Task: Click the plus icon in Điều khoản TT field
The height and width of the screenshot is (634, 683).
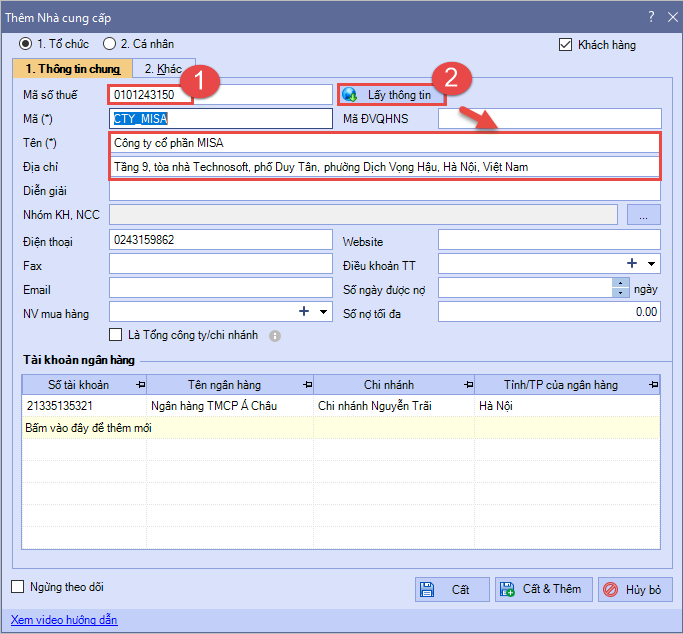Action: coord(632,264)
